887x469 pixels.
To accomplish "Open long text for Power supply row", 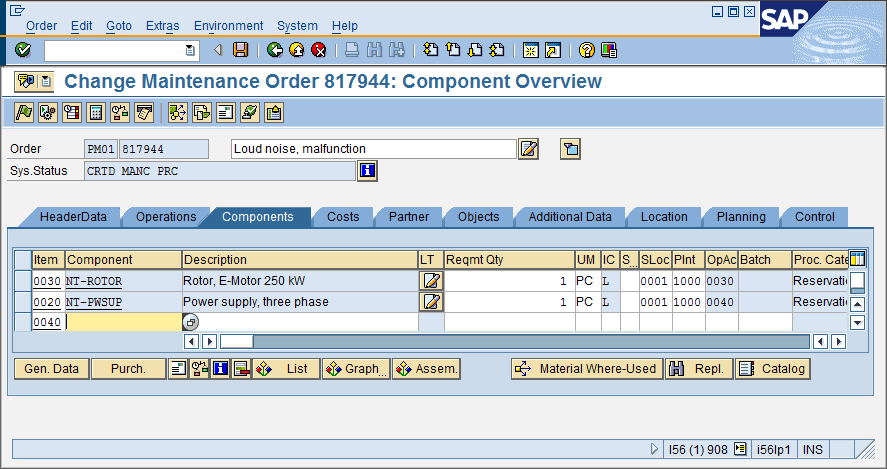I will tap(431, 302).
